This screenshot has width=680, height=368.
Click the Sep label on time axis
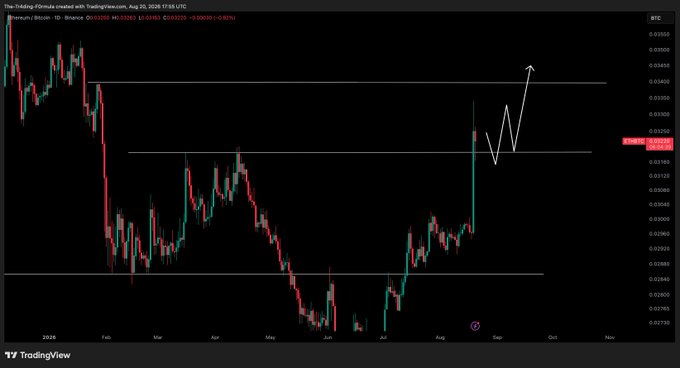pyautogui.click(x=497, y=337)
